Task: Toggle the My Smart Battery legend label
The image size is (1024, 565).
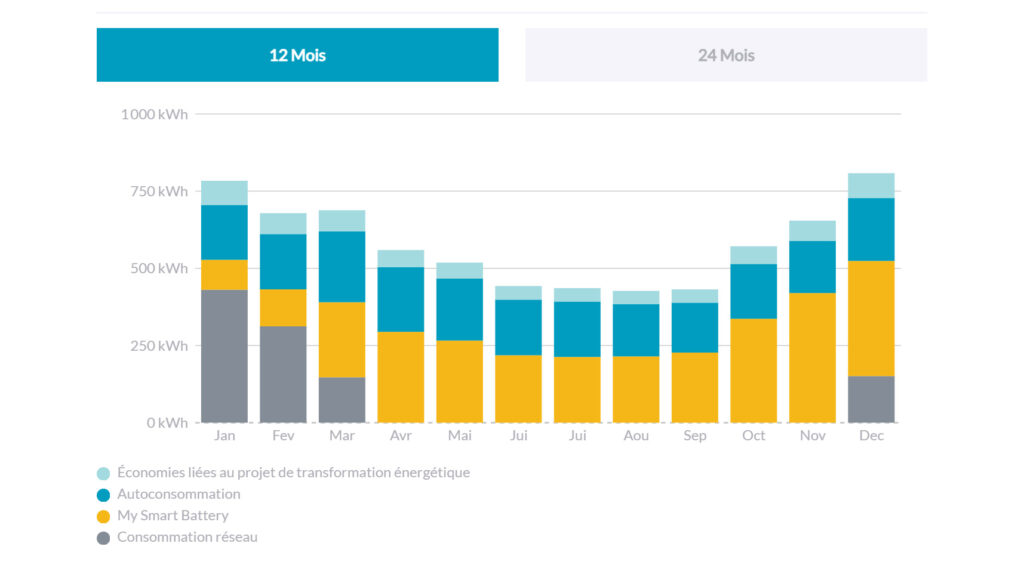Action: (172, 516)
